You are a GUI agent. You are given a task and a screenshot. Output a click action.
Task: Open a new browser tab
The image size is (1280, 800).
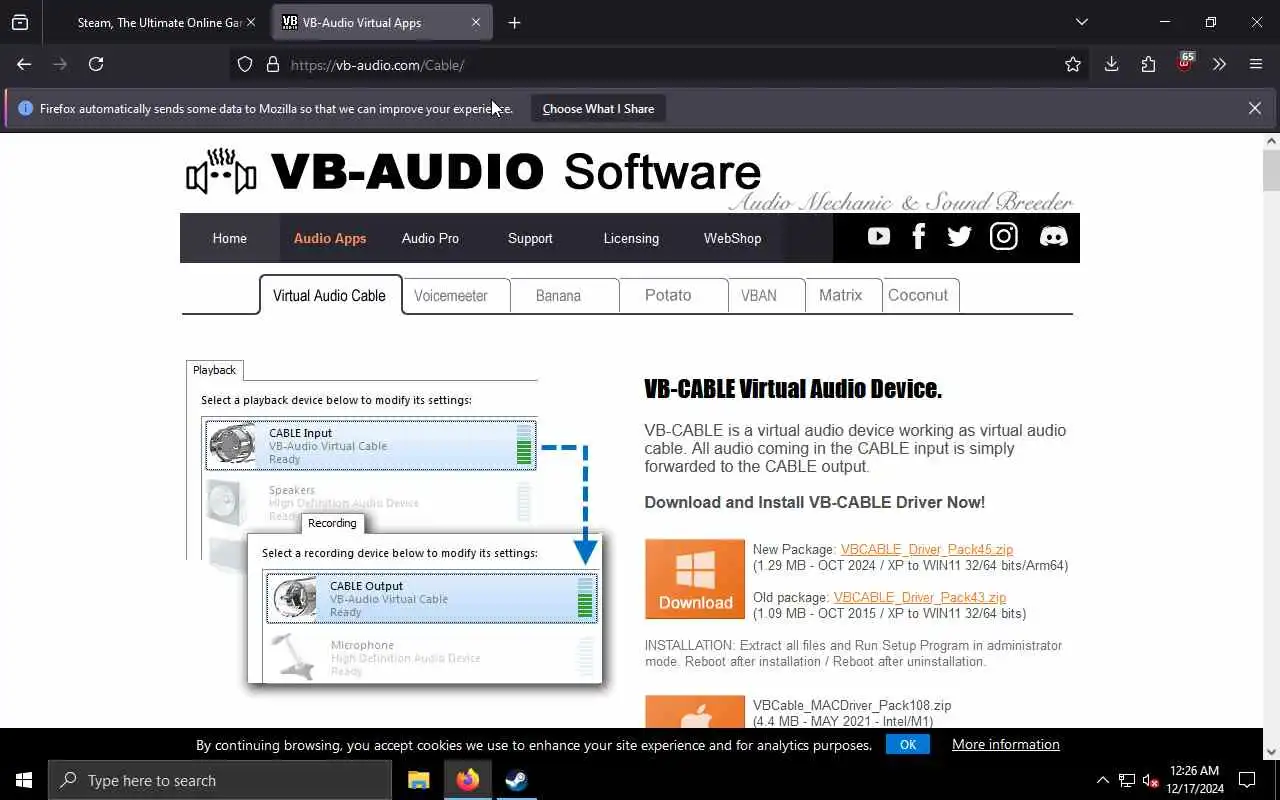coord(514,22)
